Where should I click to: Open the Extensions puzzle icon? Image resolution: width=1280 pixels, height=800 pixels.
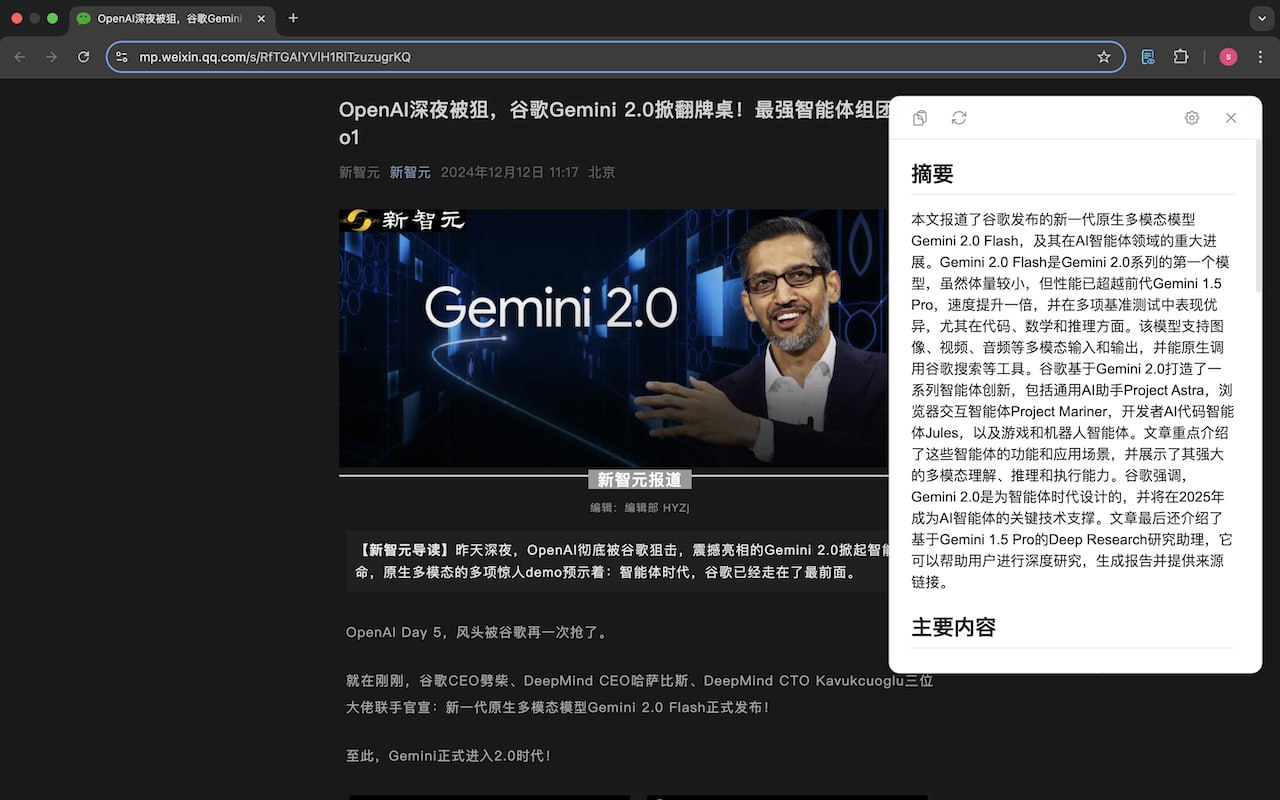point(1181,57)
